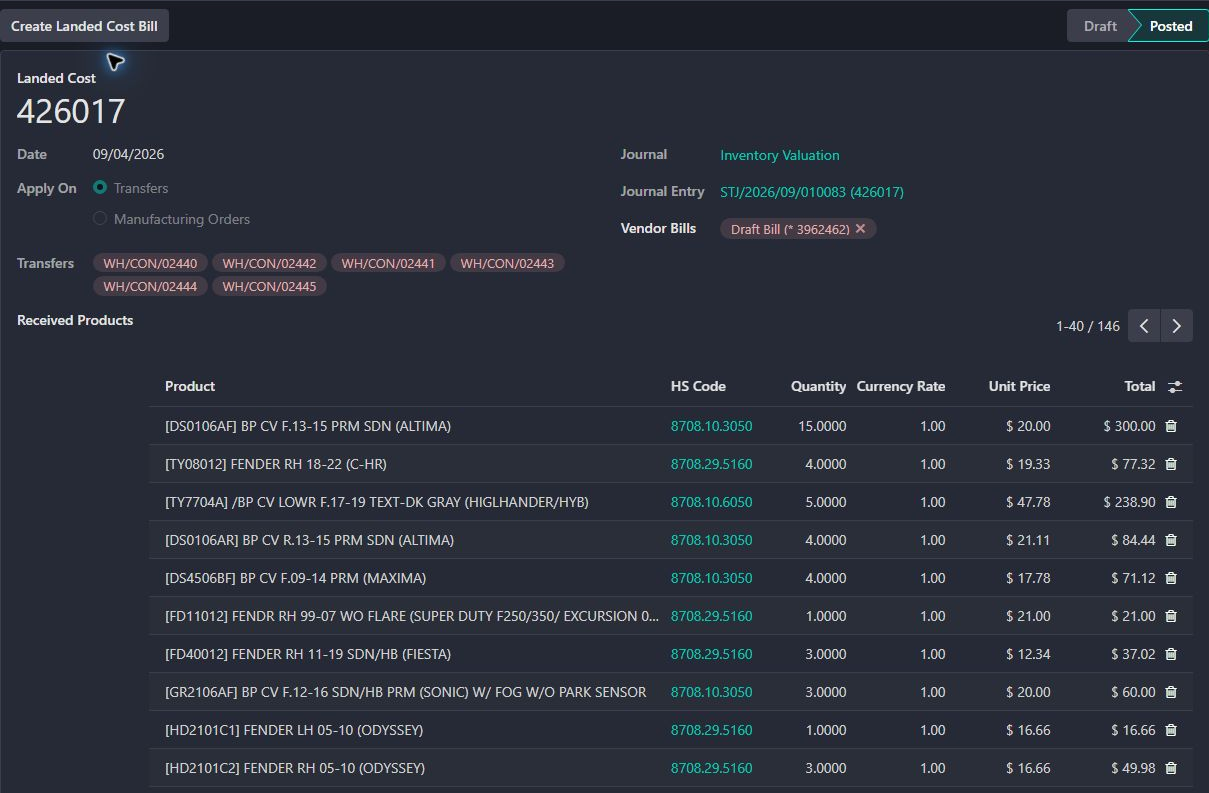
Task: Click total $ 238.90 cell
Action: click(1129, 502)
